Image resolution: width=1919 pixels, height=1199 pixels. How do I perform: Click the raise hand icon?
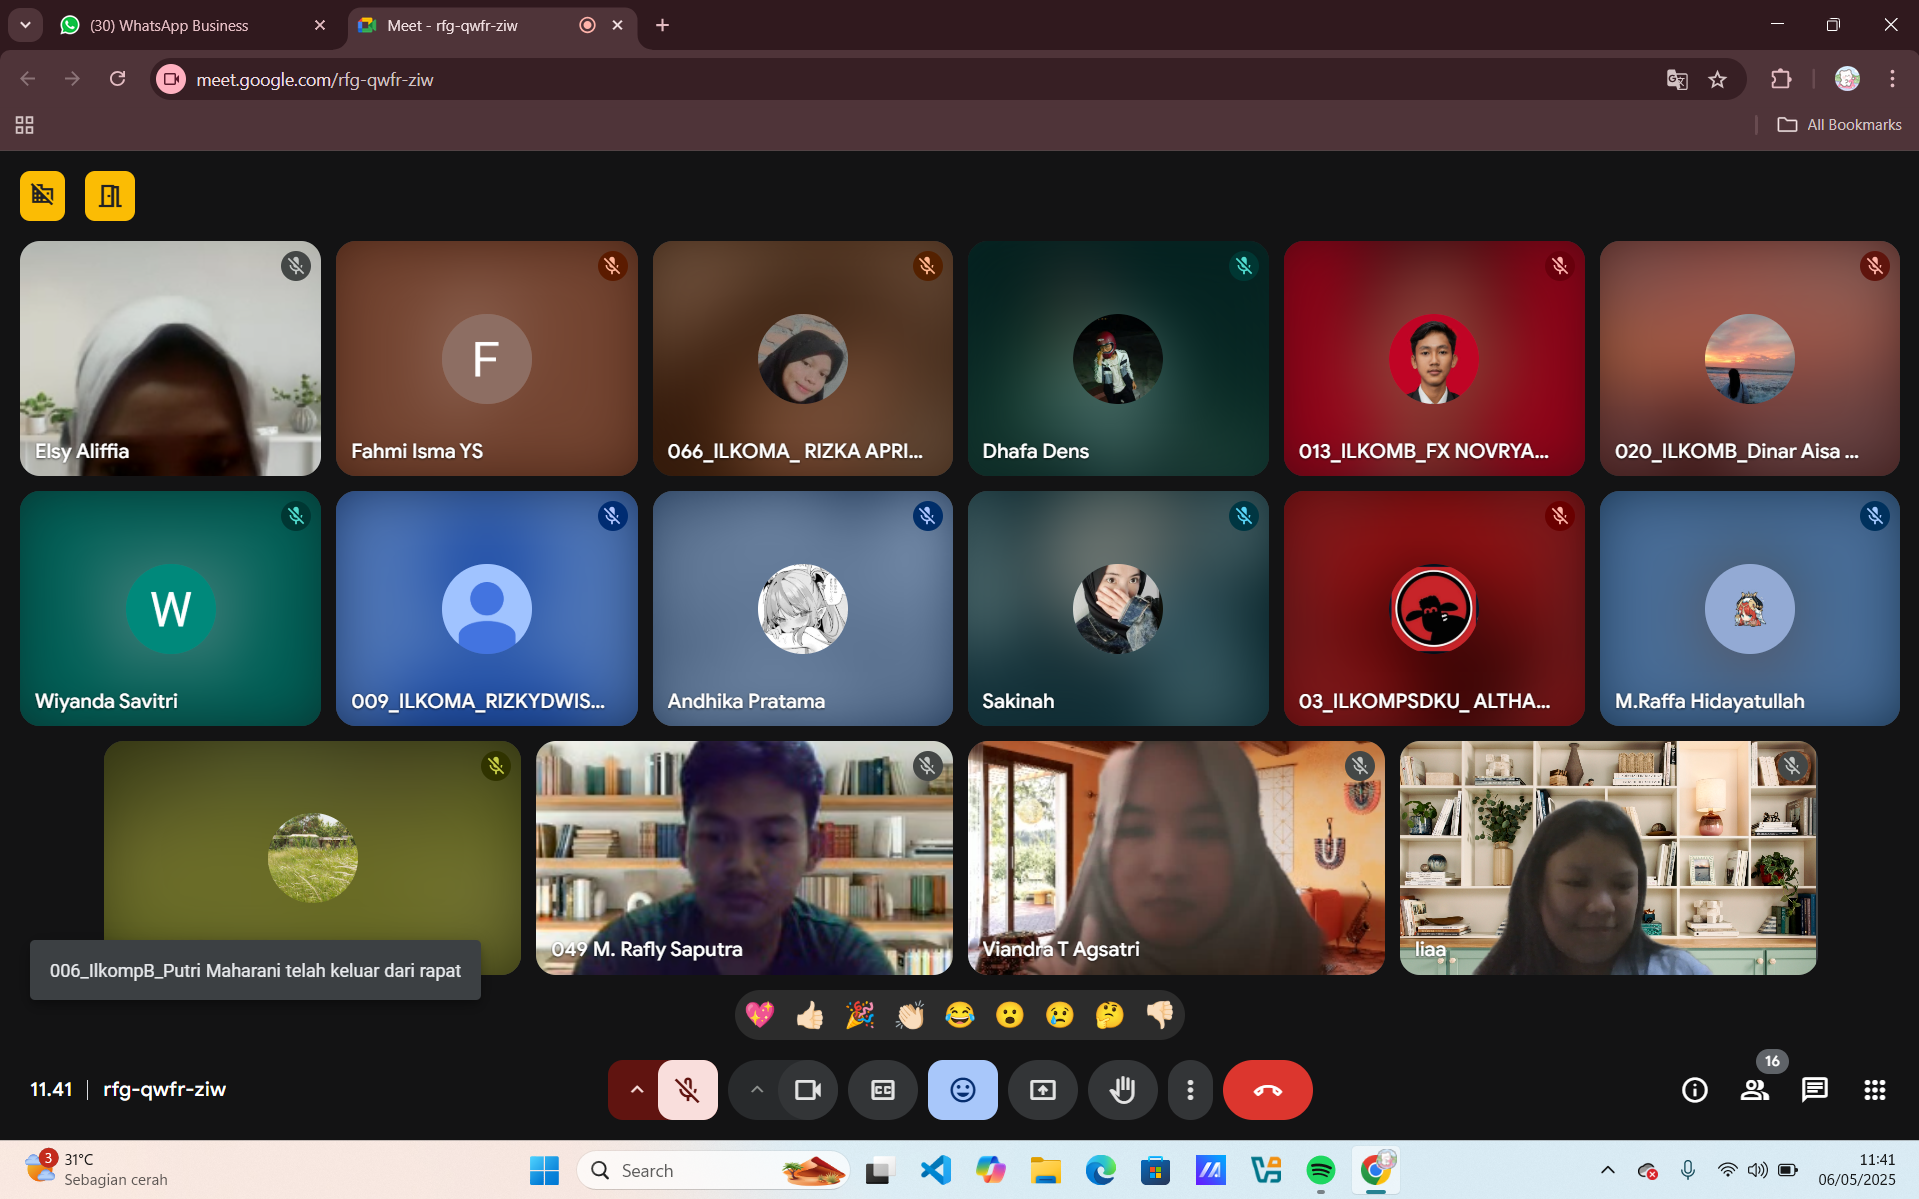click(x=1122, y=1090)
